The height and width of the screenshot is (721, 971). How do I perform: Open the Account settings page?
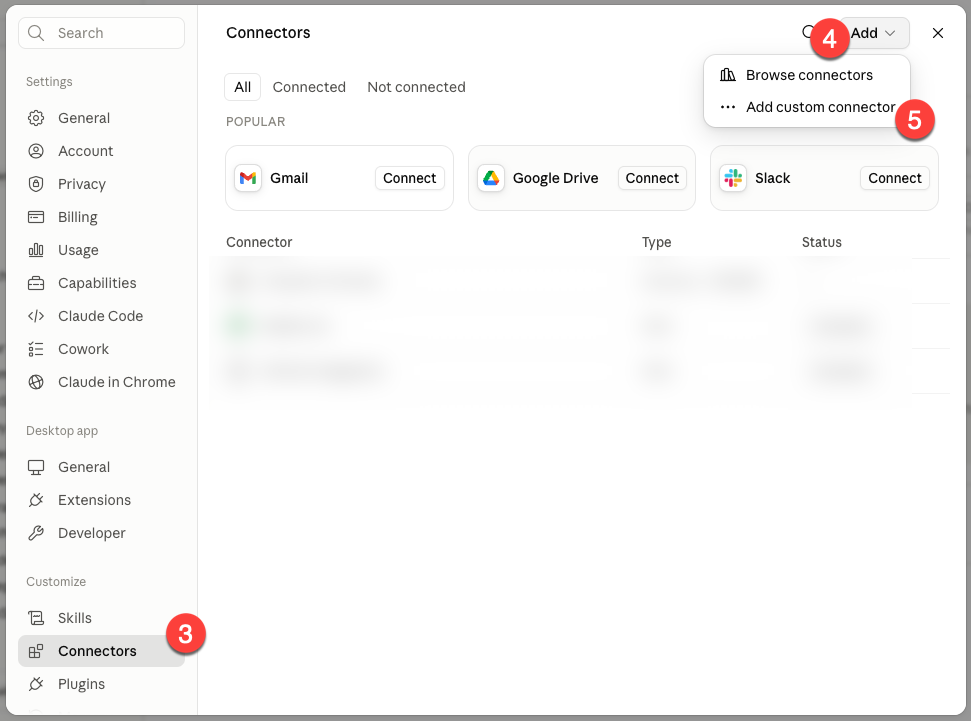pyautogui.click(x=102, y=151)
